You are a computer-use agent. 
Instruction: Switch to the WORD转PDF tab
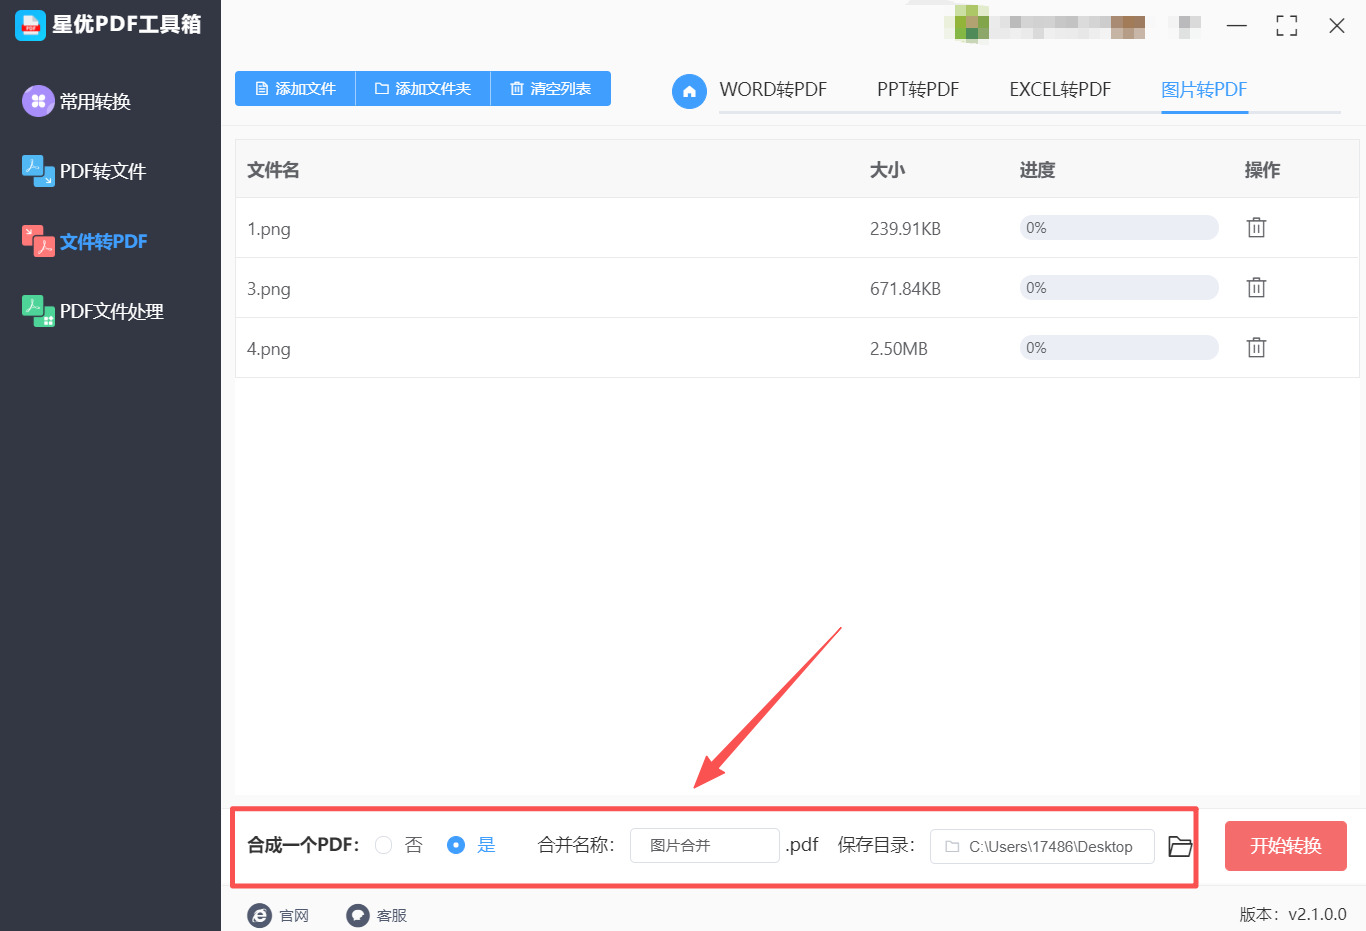point(773,90)
